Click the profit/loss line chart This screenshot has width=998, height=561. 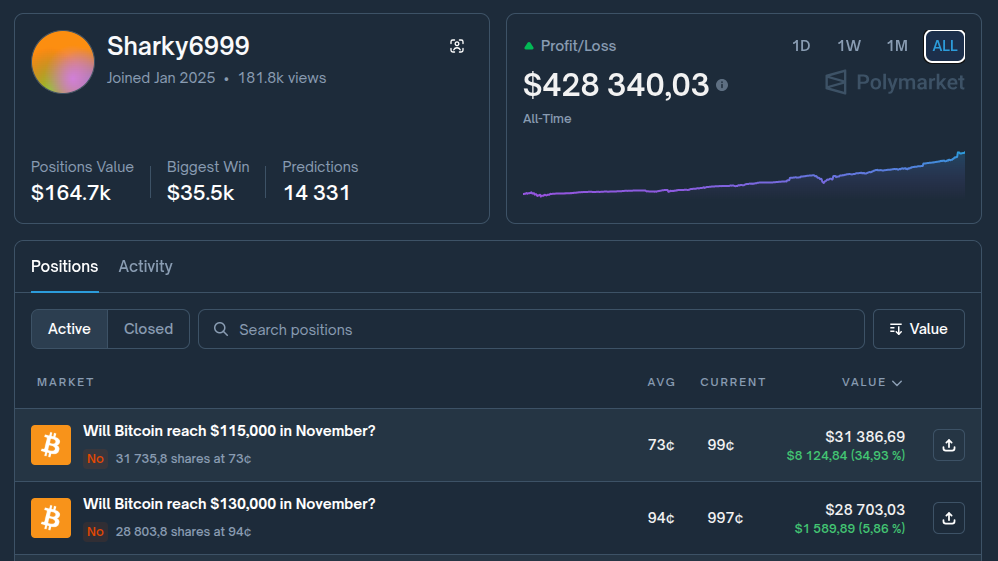pyautogui.click(x=743, y=175)
